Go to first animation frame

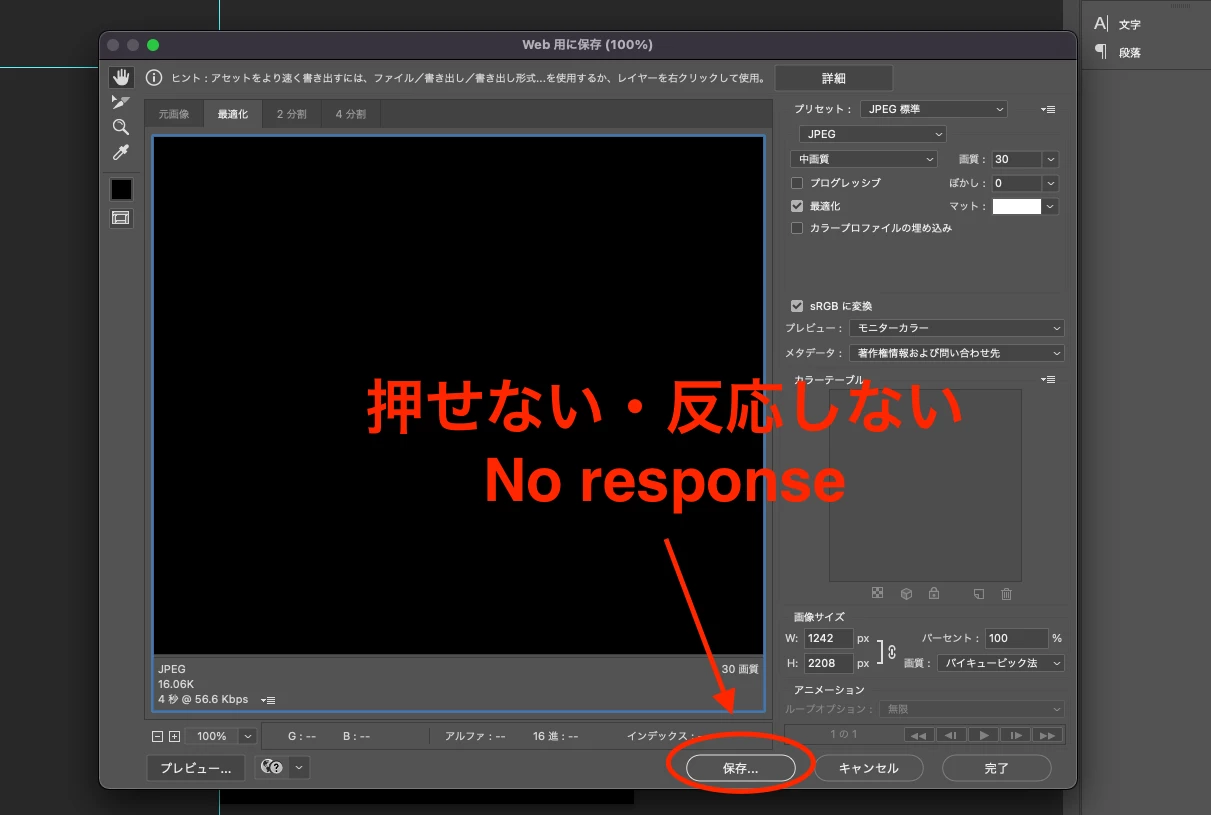[918, 735]
